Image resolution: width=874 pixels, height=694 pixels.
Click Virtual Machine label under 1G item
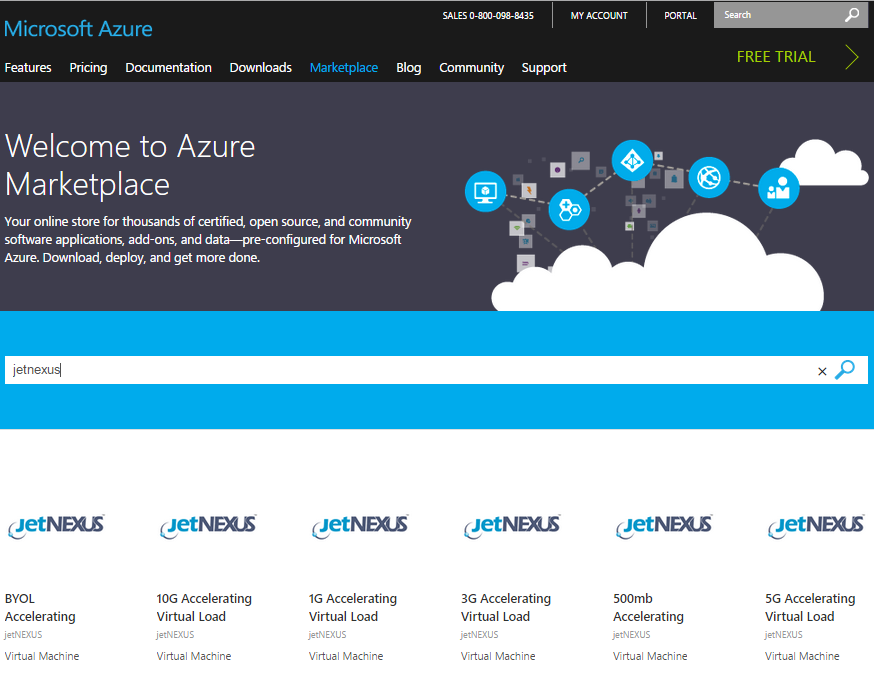[346, 656]
